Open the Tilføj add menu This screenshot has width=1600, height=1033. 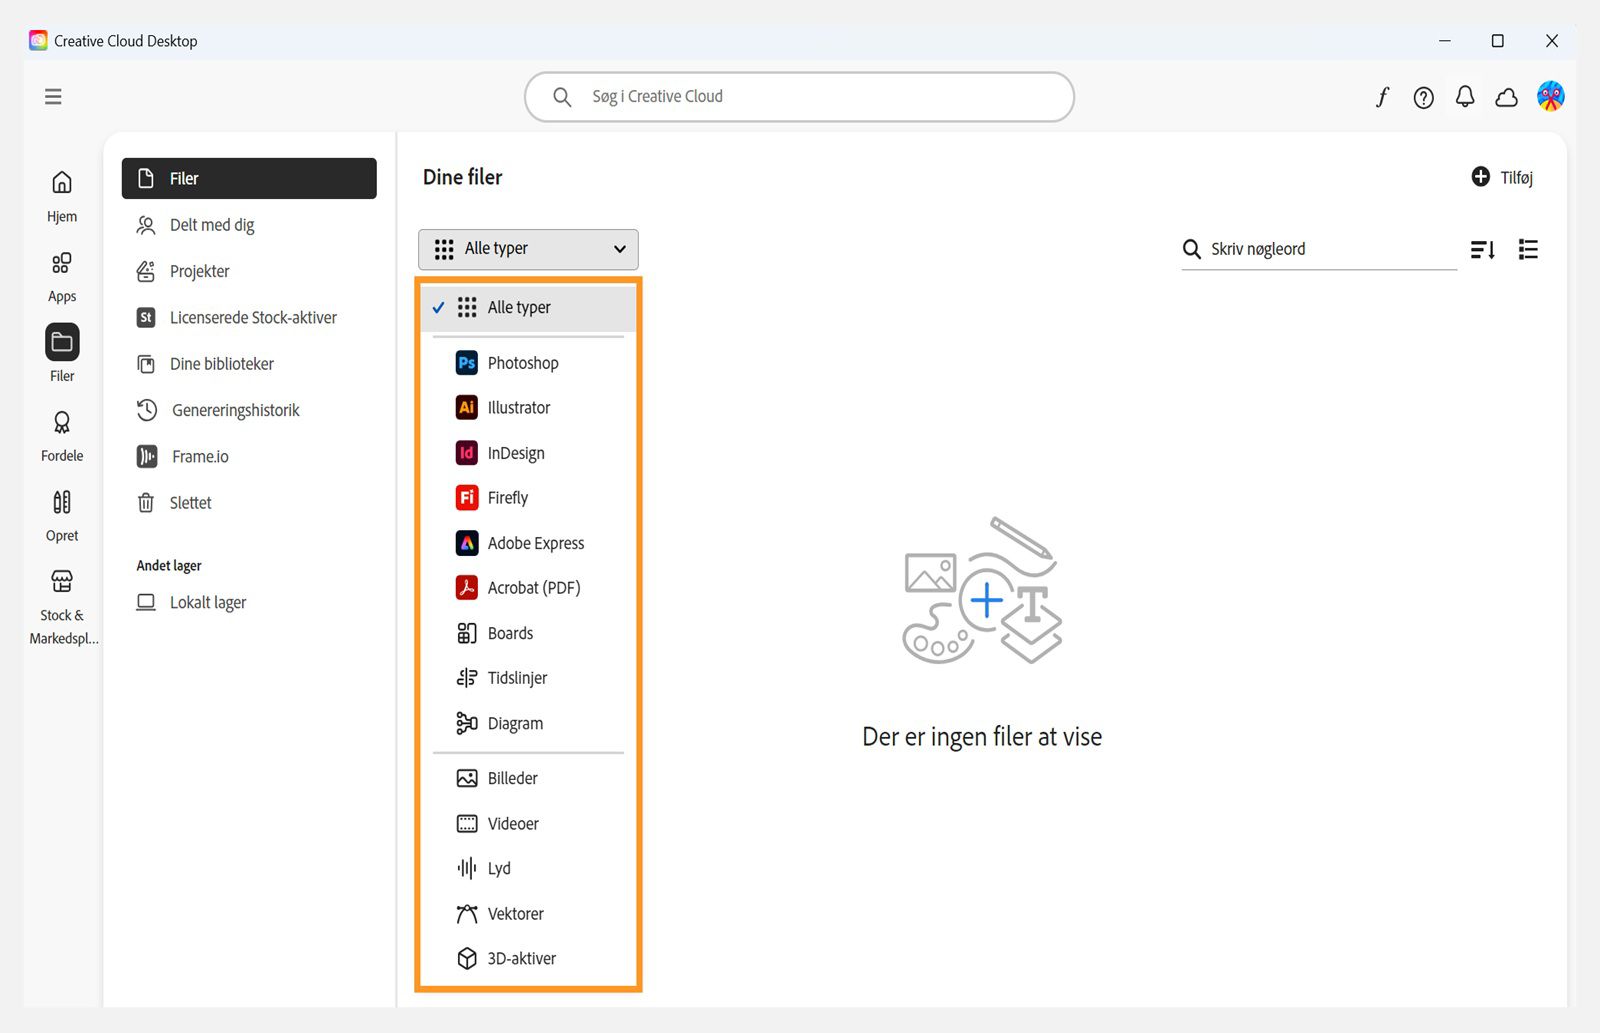point(1502,177)
